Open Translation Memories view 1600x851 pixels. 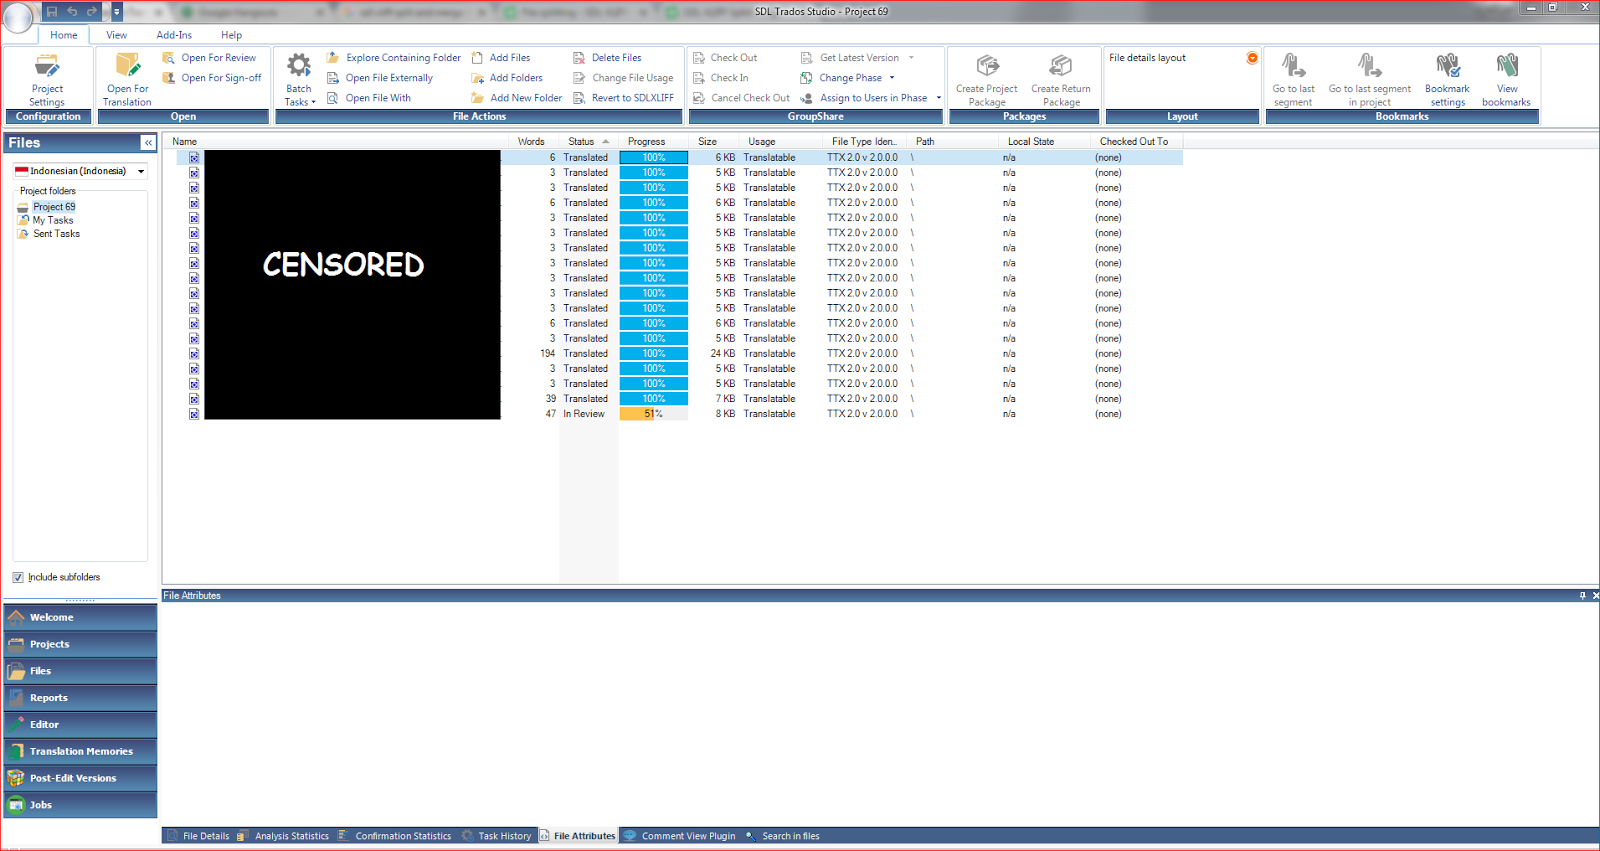pyautogui.click(x=80, y=751)
